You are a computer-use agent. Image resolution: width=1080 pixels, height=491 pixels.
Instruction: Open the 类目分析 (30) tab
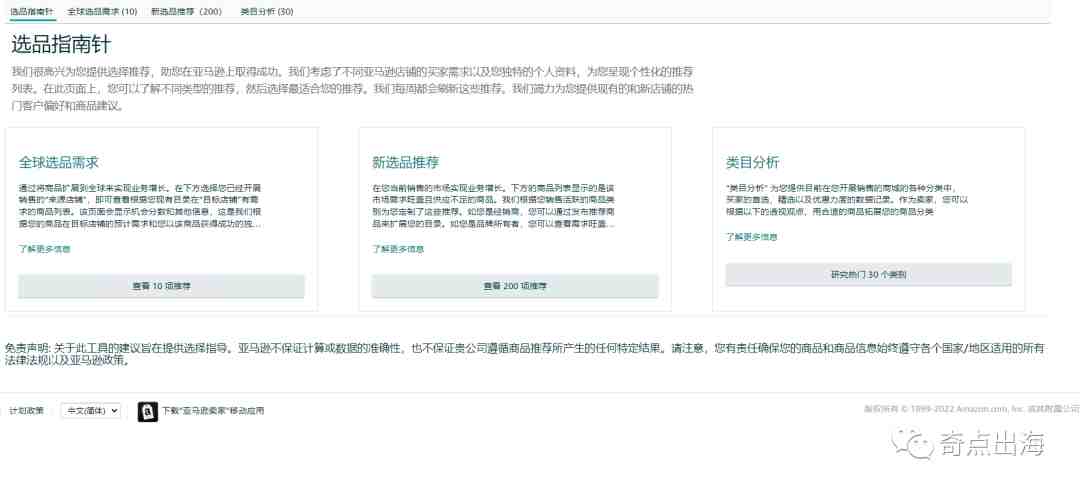[267, 12]
